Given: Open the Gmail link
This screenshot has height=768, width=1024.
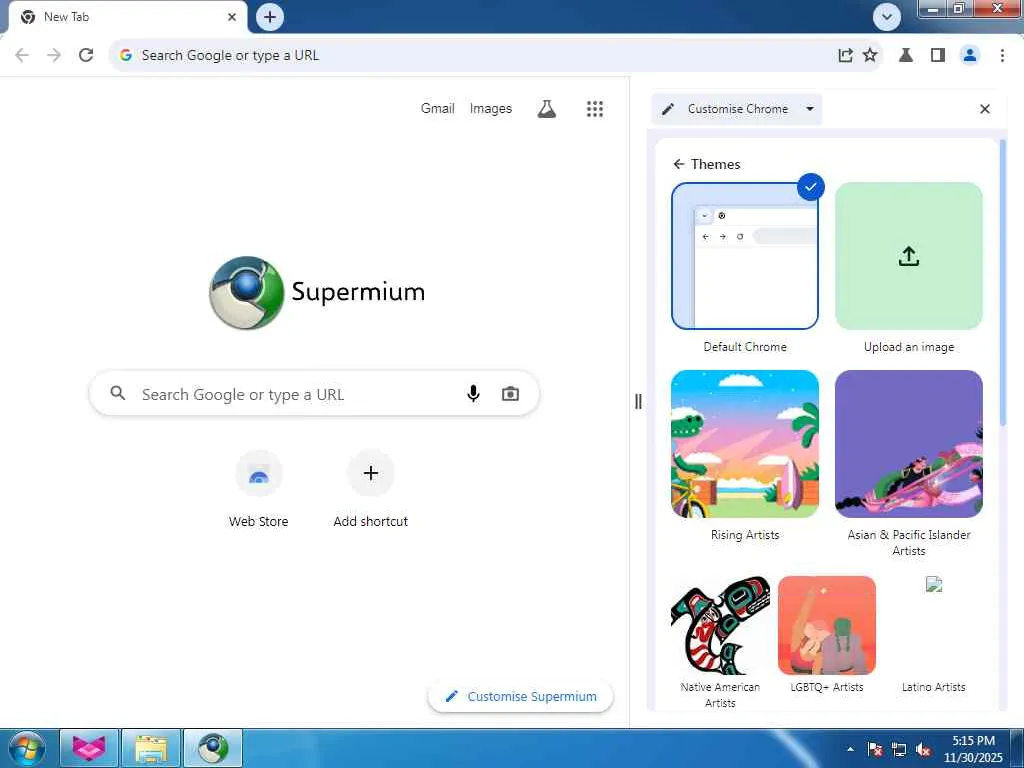Looking at the screenshot, I should point(438,108).
